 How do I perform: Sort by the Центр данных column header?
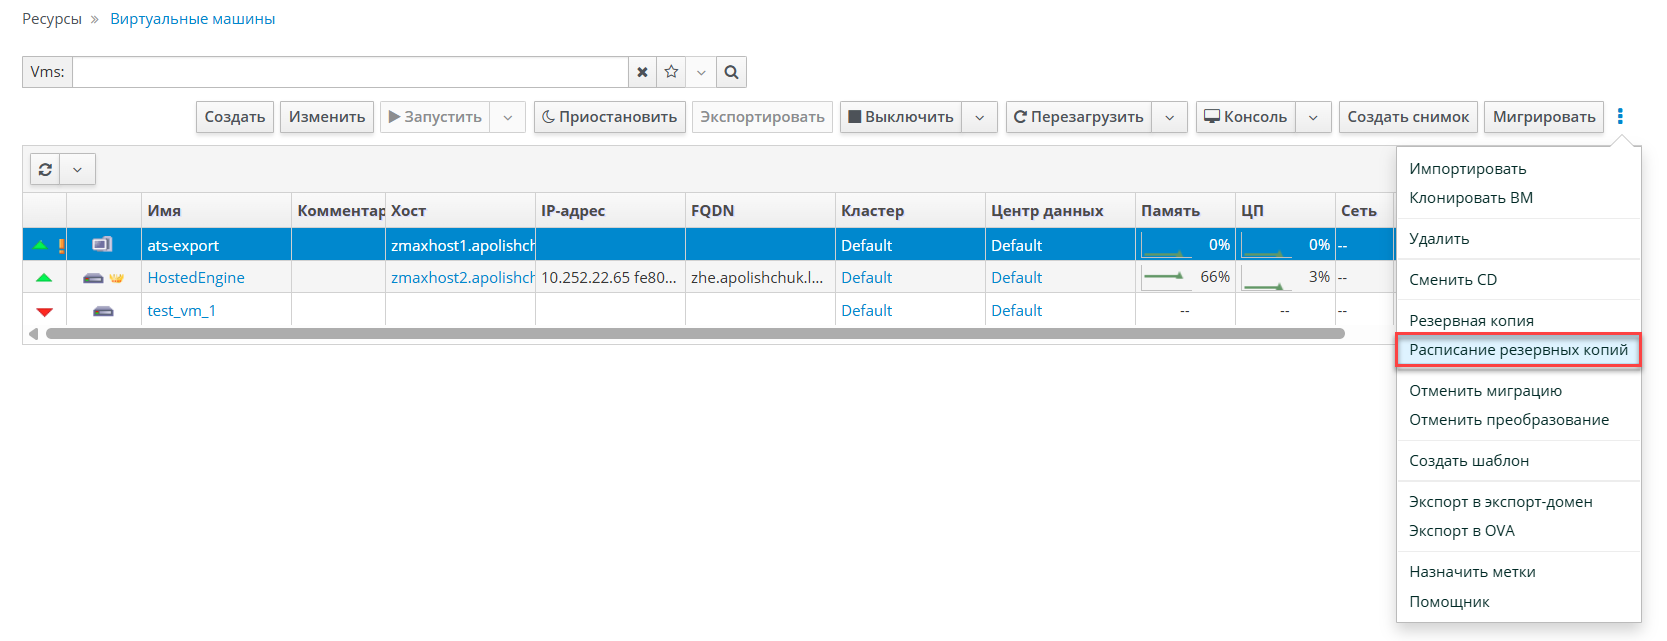(1060, 211)
